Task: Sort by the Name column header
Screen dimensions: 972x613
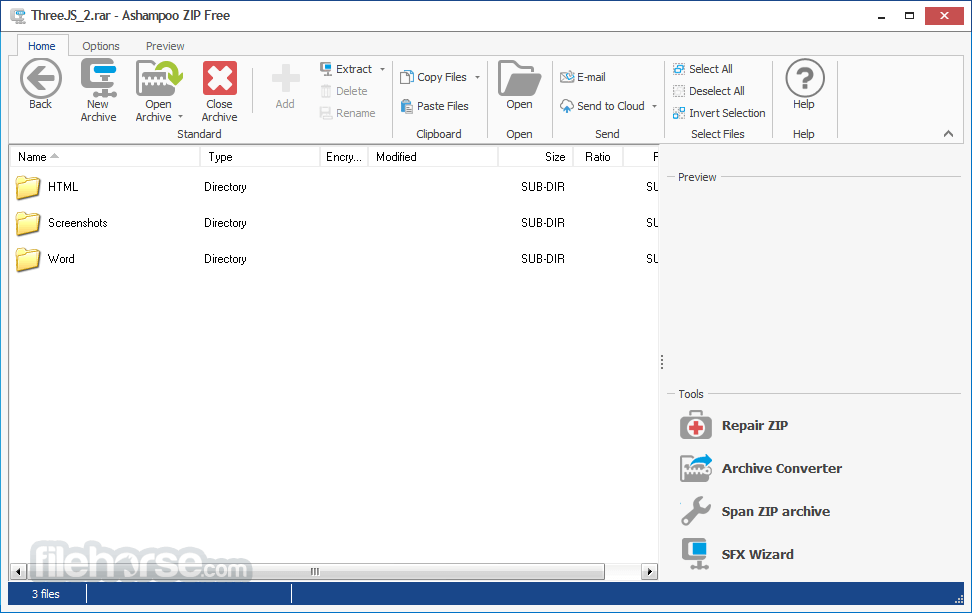Action: pyautogui.click(x=105, y=157)
